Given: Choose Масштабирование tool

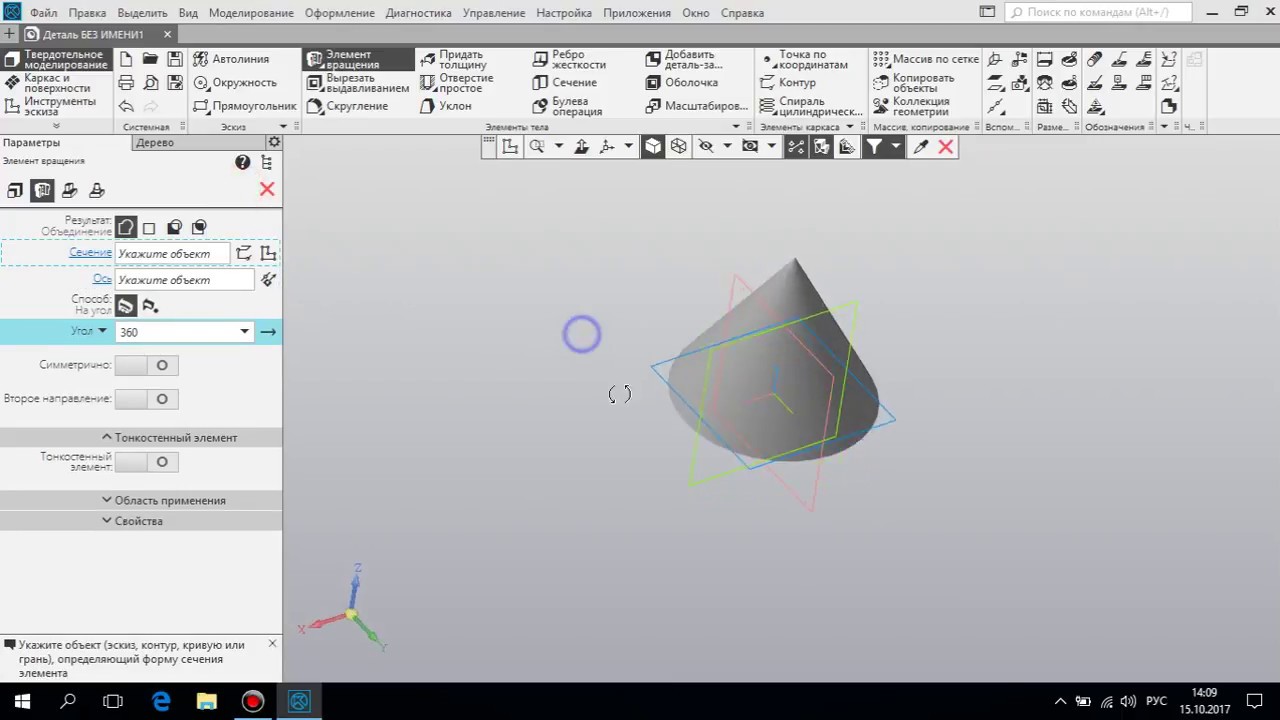Looking at the screenshot, I should click(x=696, y=105).
